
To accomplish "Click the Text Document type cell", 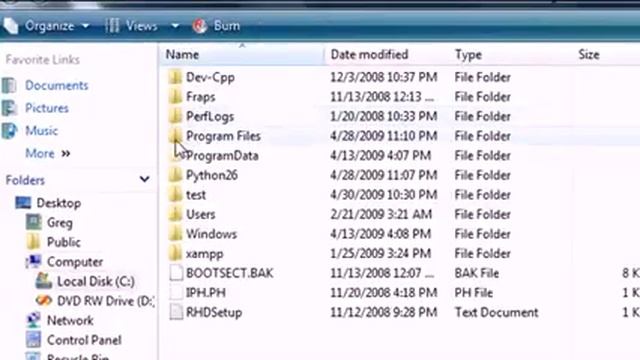I will pyautogui.click(x=496, y=313).
